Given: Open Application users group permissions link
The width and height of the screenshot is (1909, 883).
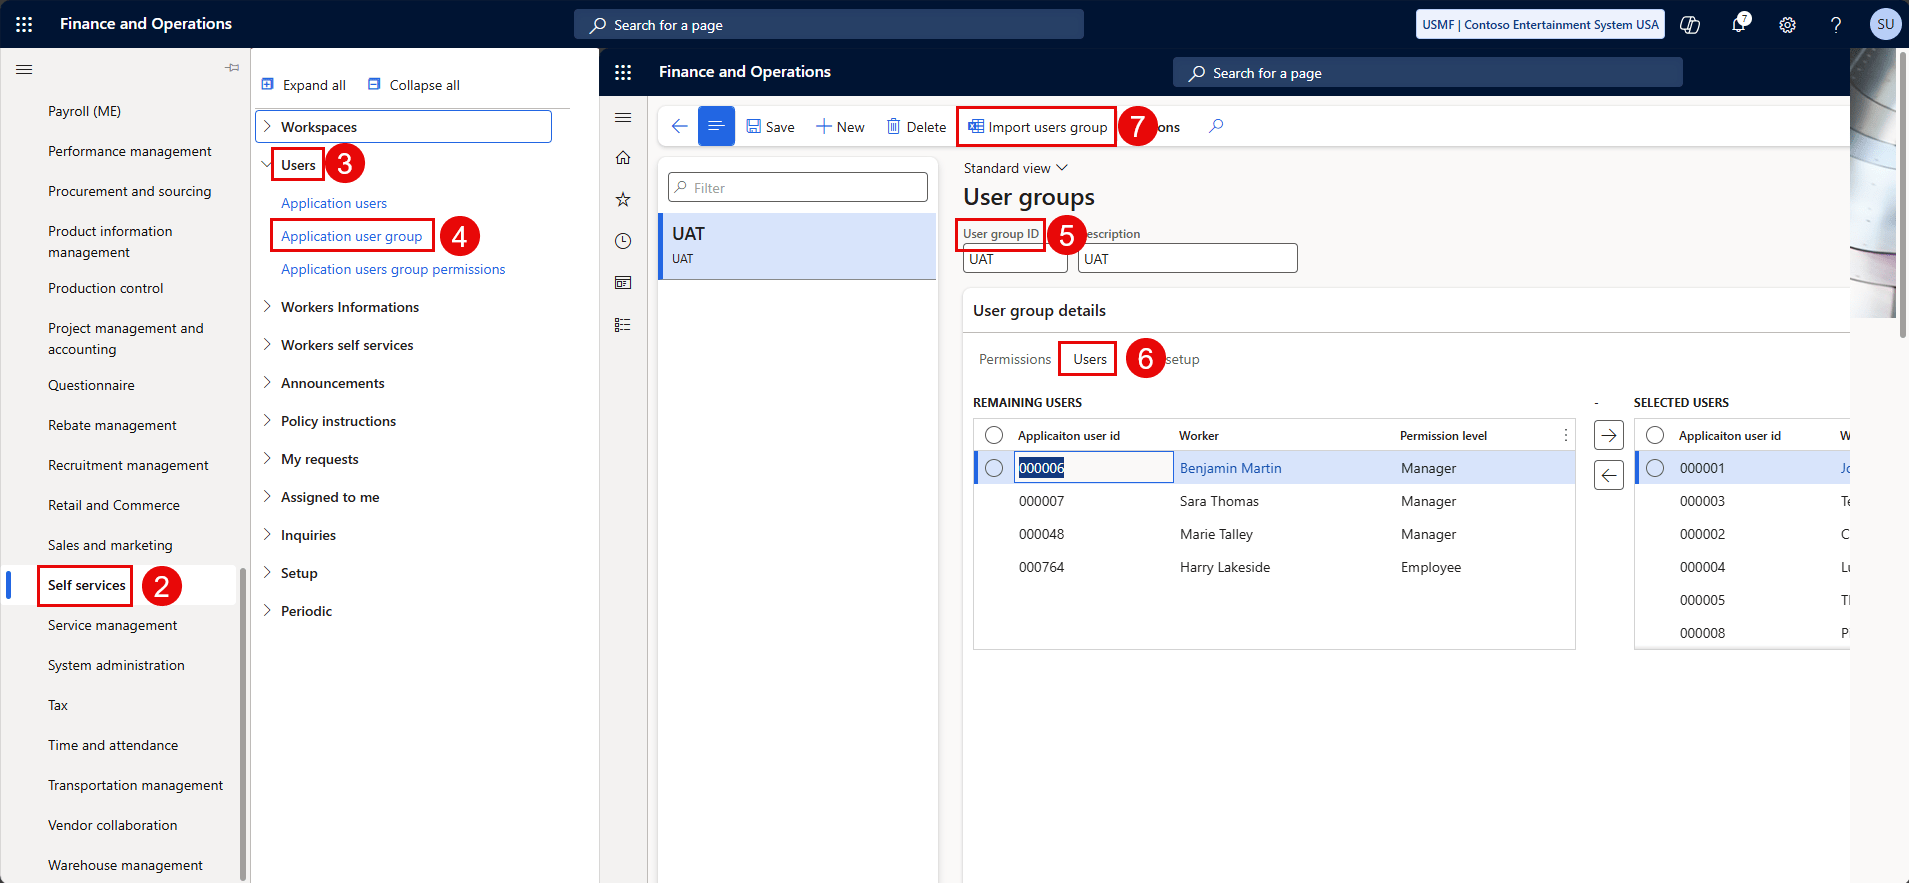Looking at the screenshot, I should tap(393, 269).
